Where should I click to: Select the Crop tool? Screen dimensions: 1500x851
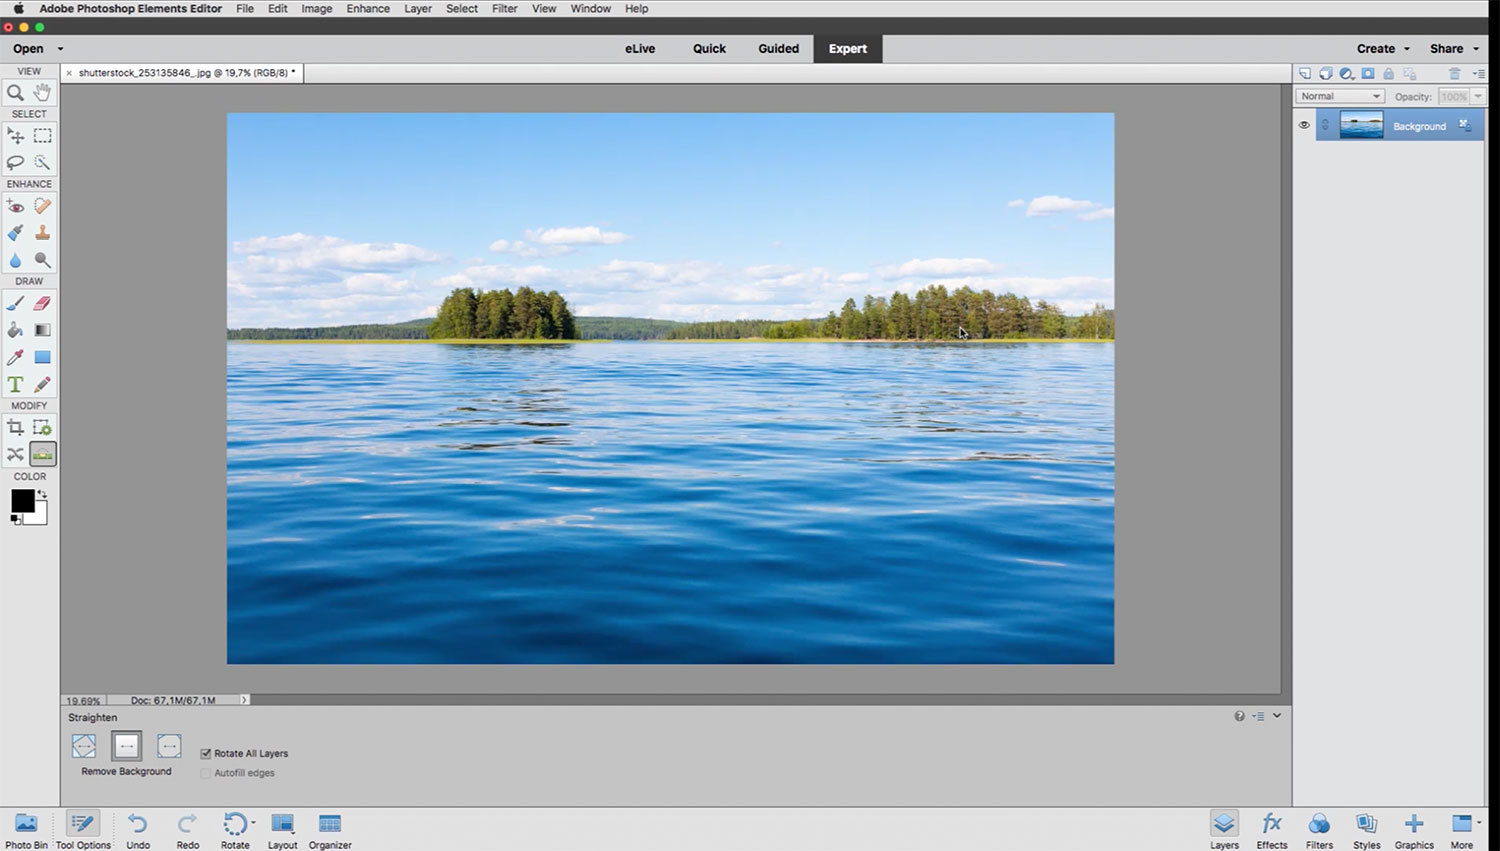point(15,427)
